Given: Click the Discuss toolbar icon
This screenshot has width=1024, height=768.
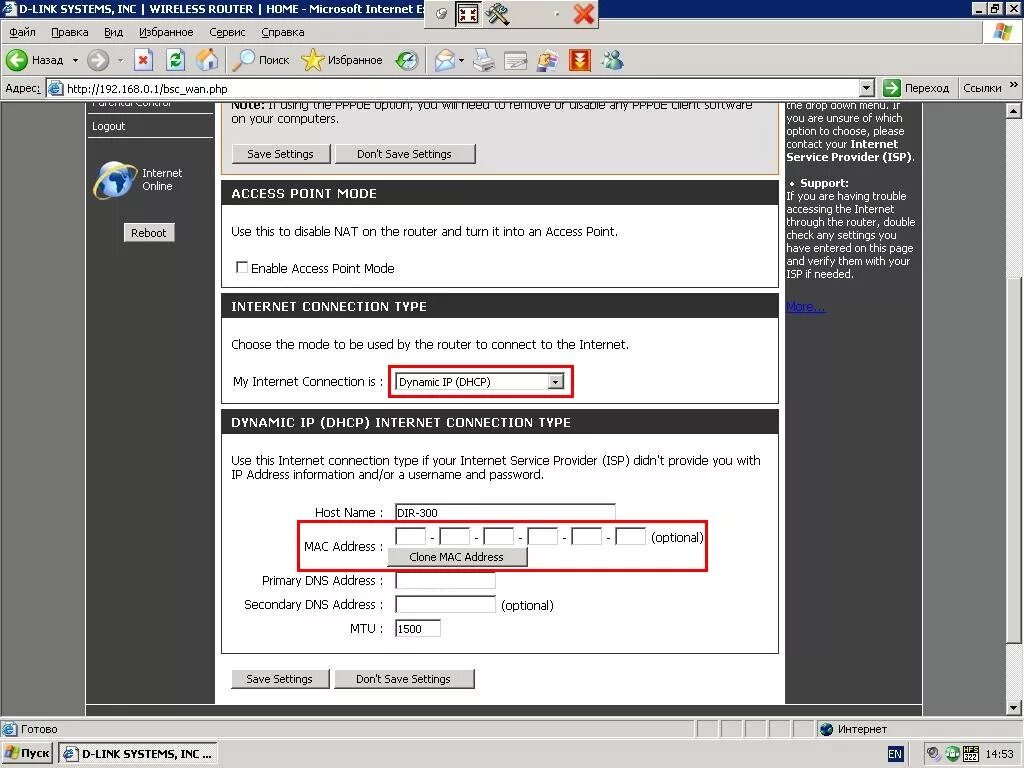Looking at the screenshot, I should (x=547, y=60).
